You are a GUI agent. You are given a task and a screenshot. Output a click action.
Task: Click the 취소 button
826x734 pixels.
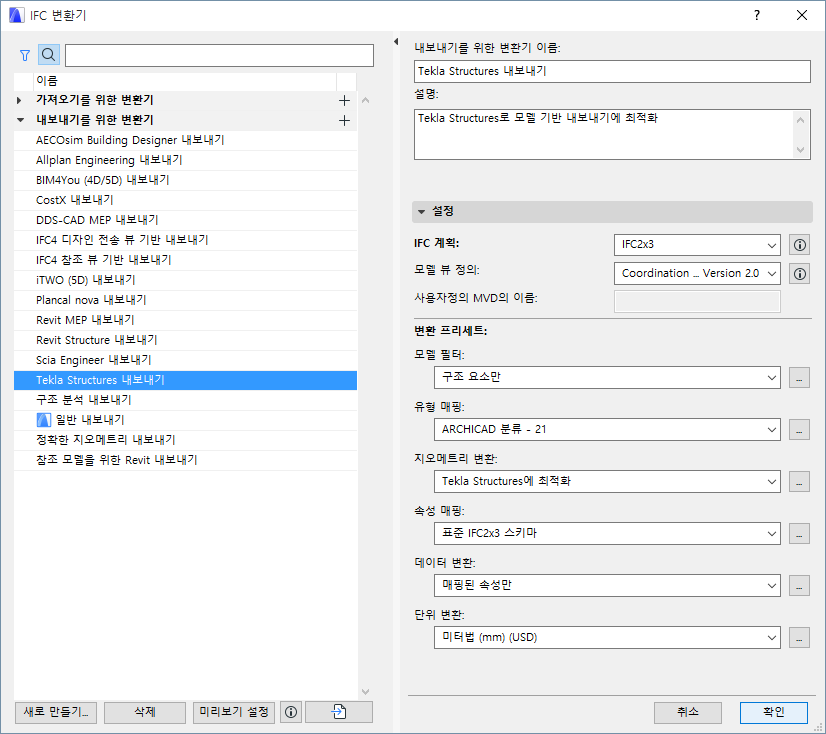687,712
